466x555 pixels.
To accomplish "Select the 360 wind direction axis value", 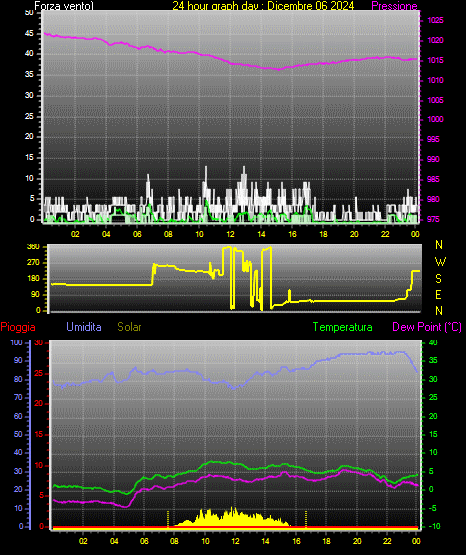I will pos(33,247).
